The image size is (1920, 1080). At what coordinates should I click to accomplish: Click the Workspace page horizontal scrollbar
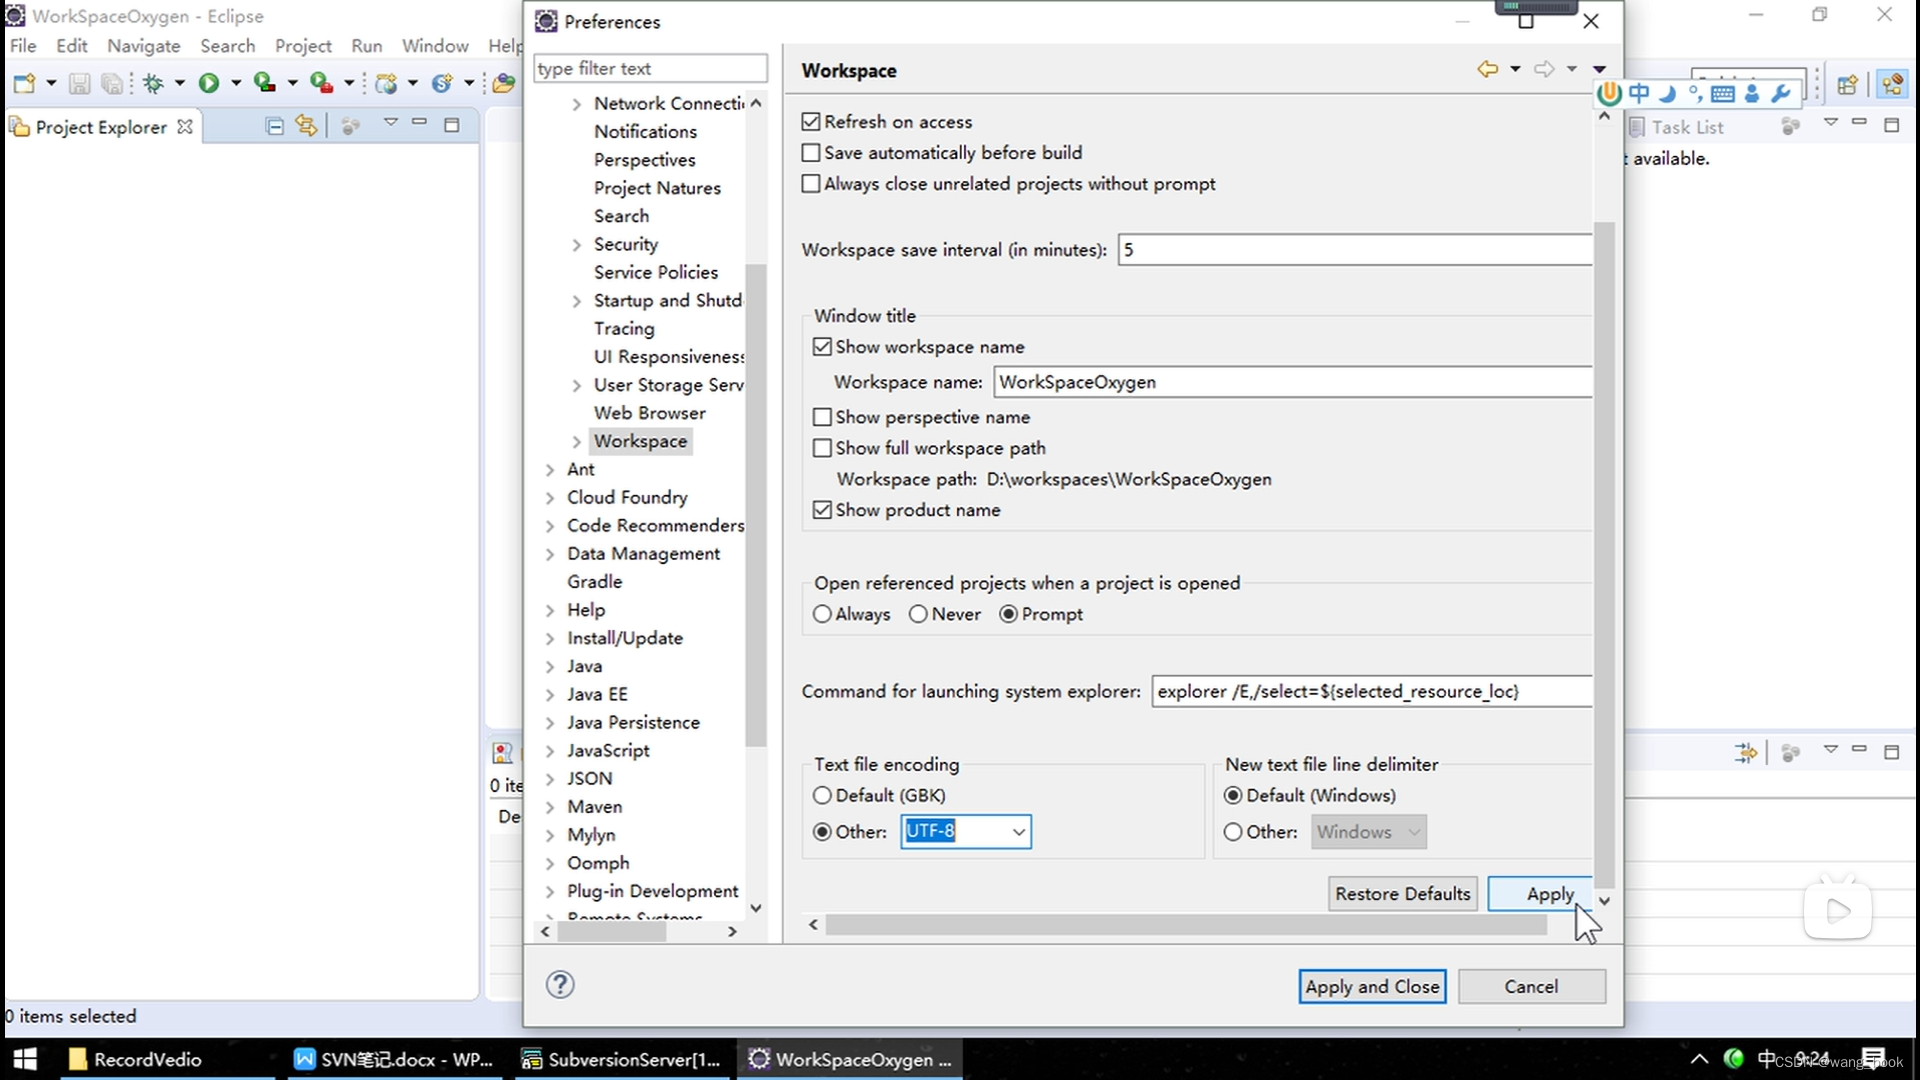point(1186,925)
